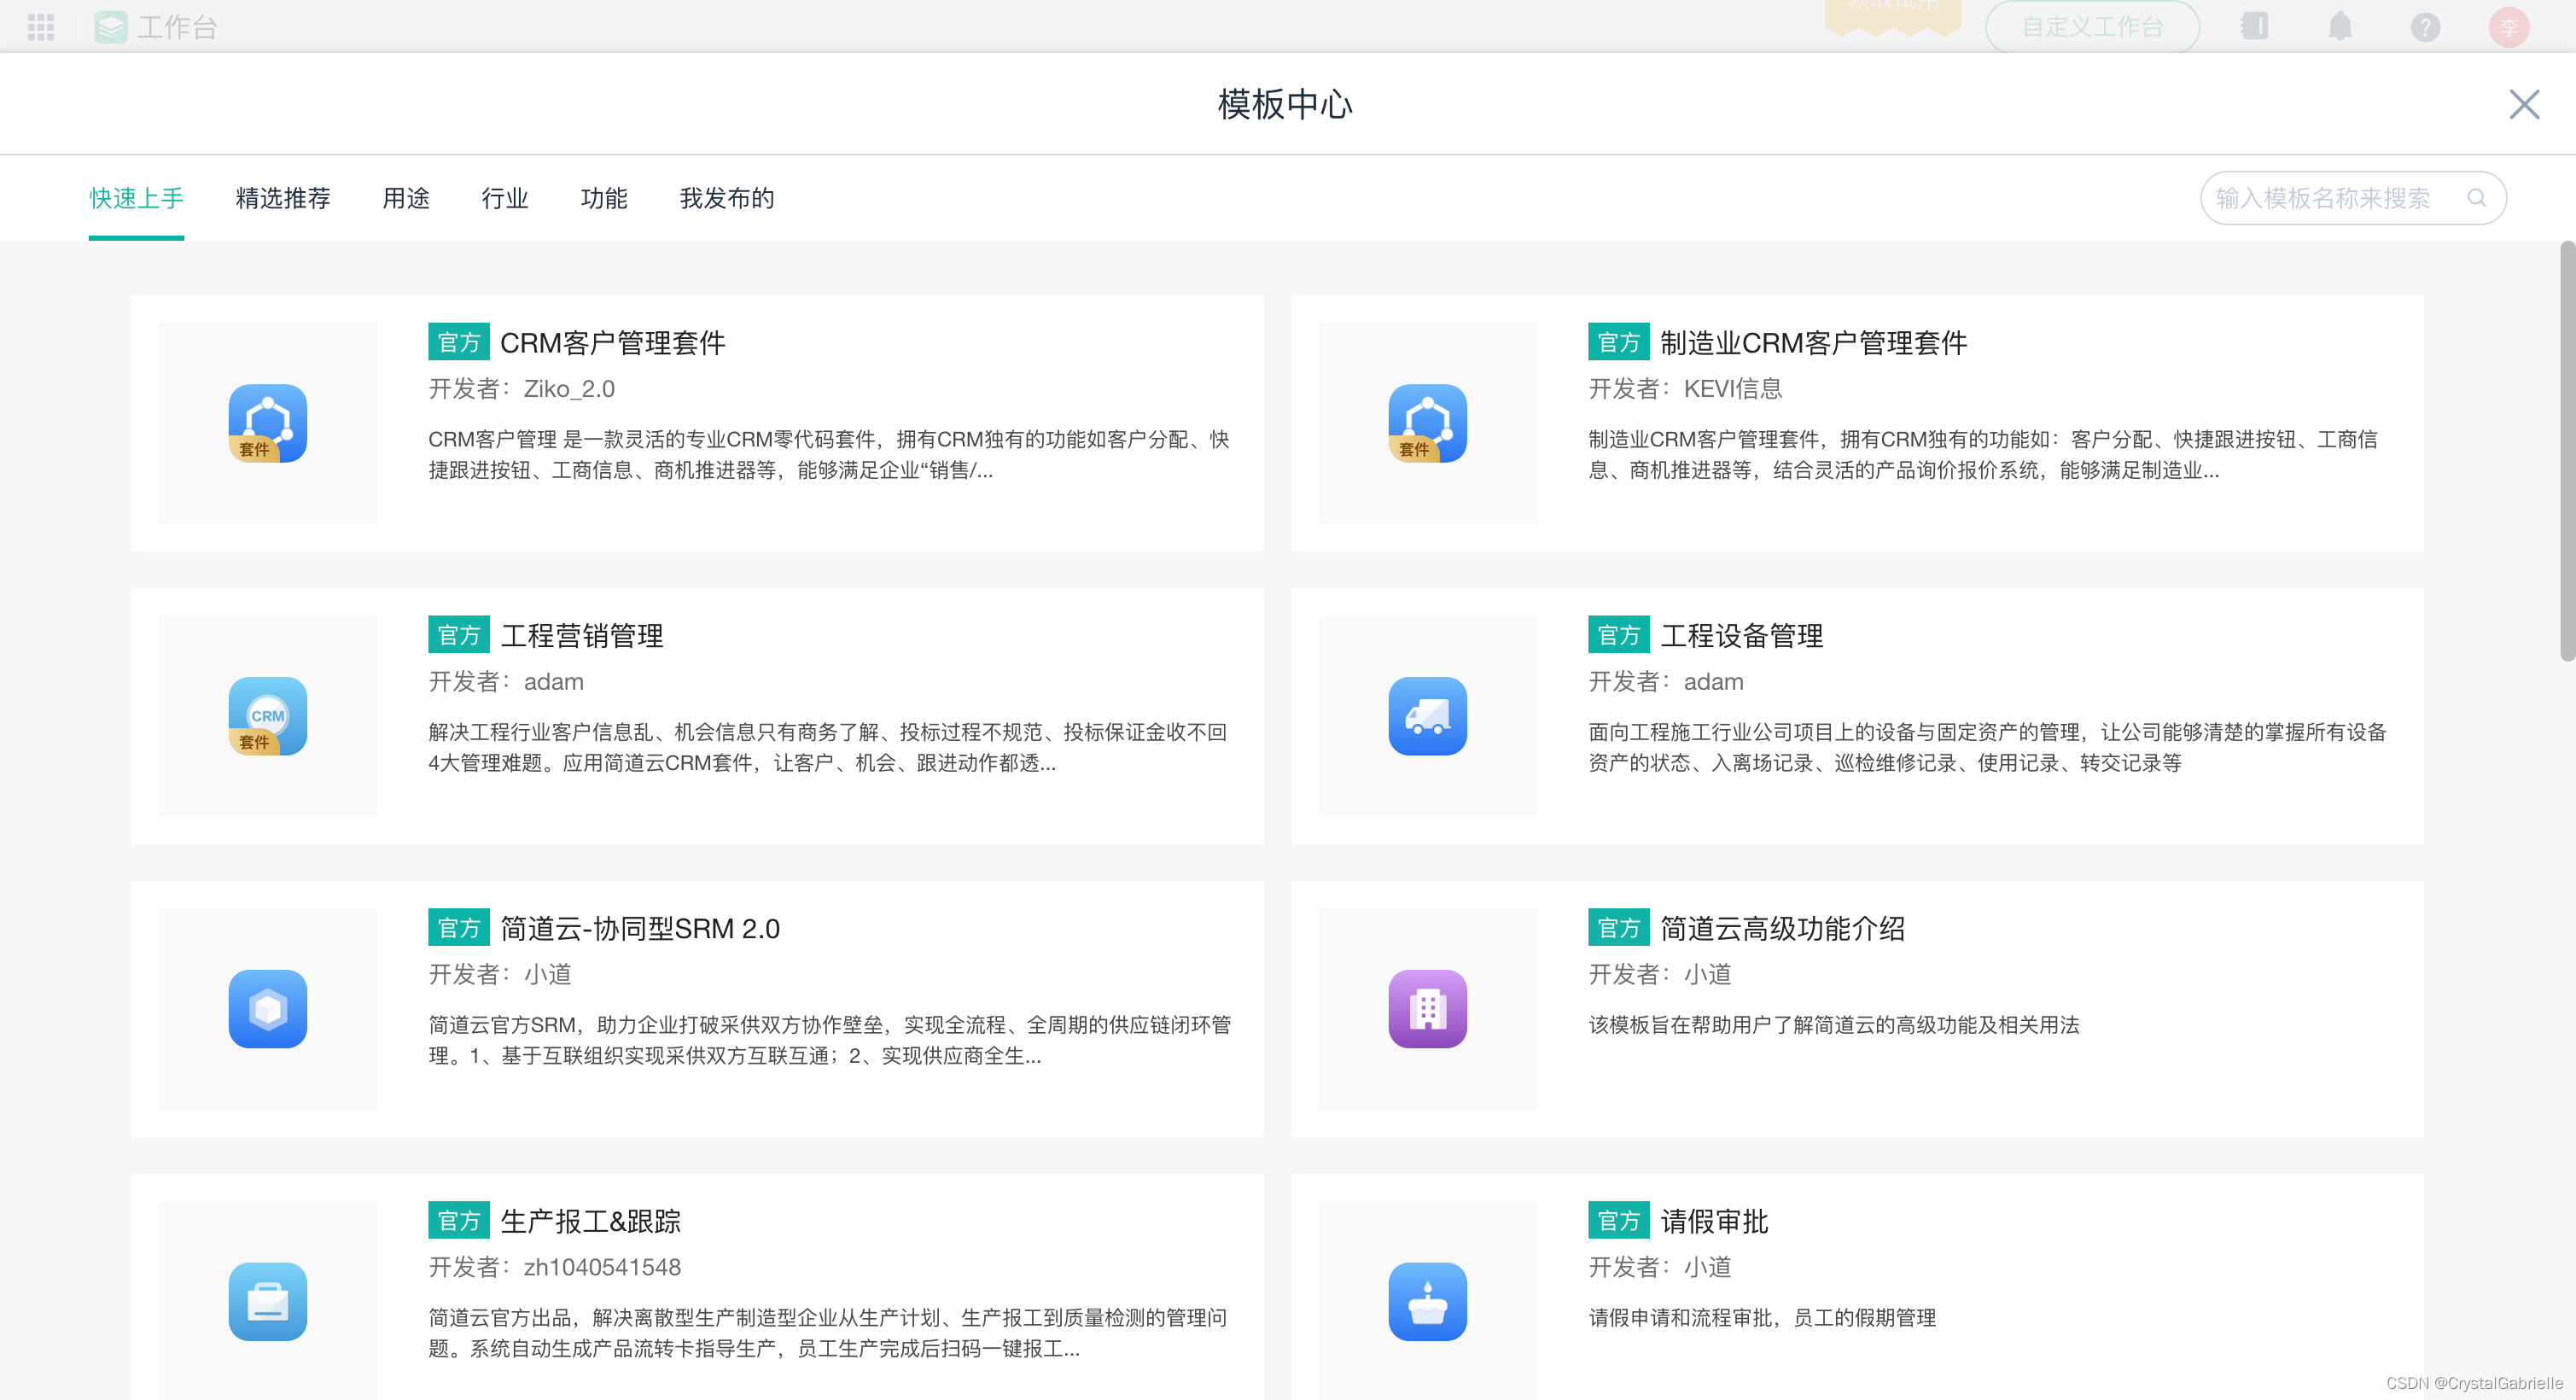The height and width of the screenshot is (1400, 2576).
Task: Click the 简道云高级功能介绍 building icon
Action: coord(1427,1008)
